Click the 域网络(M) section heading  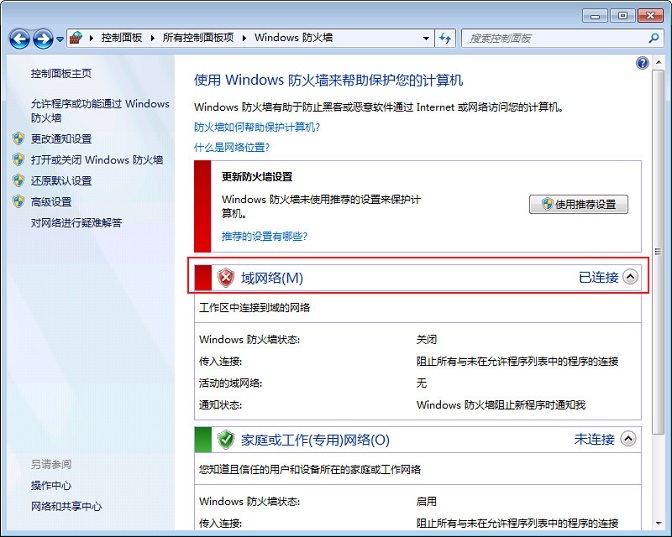pos(272,278)
